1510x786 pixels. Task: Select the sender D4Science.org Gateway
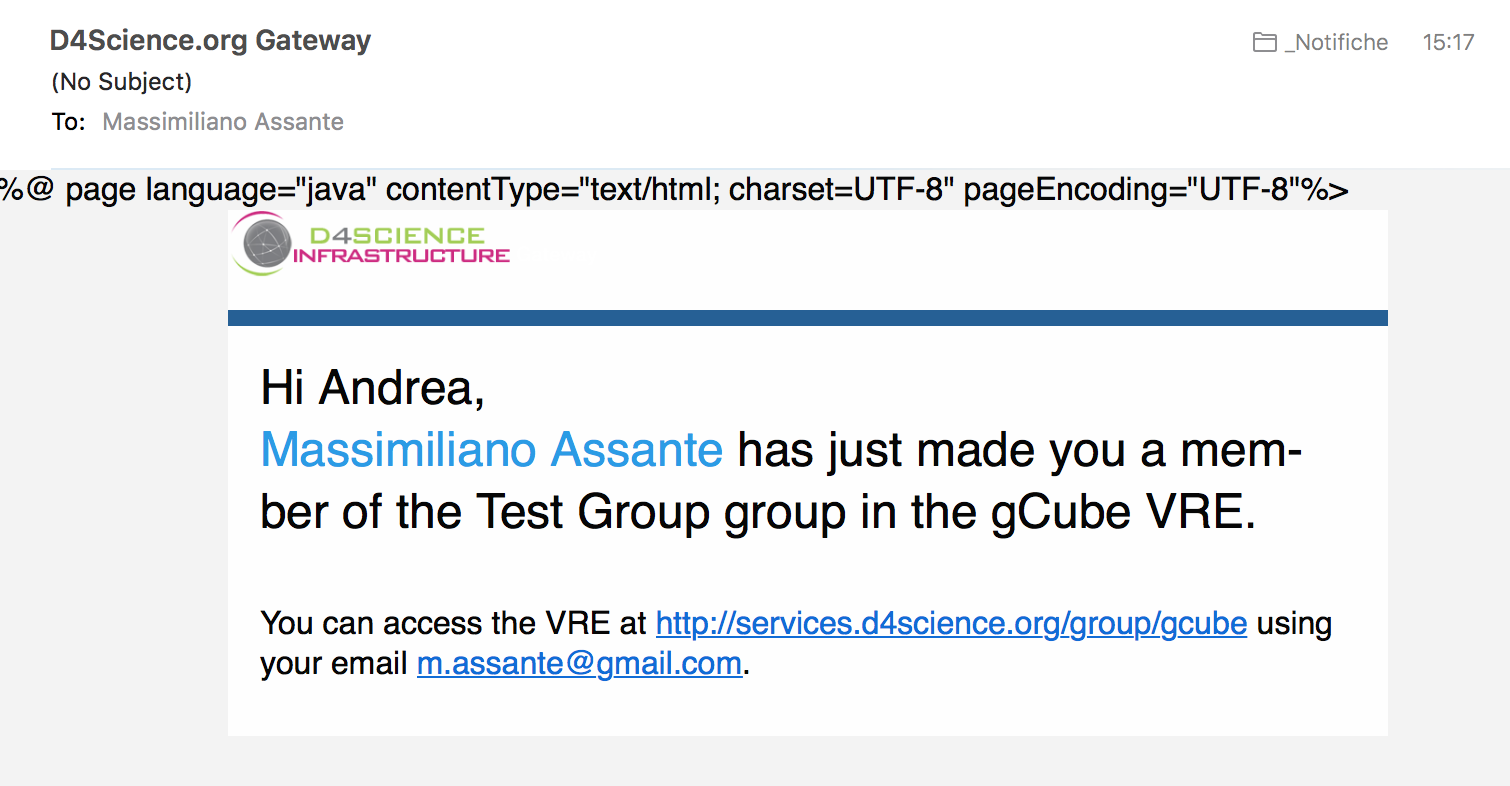pyautogui.click(x=210, y=41)
